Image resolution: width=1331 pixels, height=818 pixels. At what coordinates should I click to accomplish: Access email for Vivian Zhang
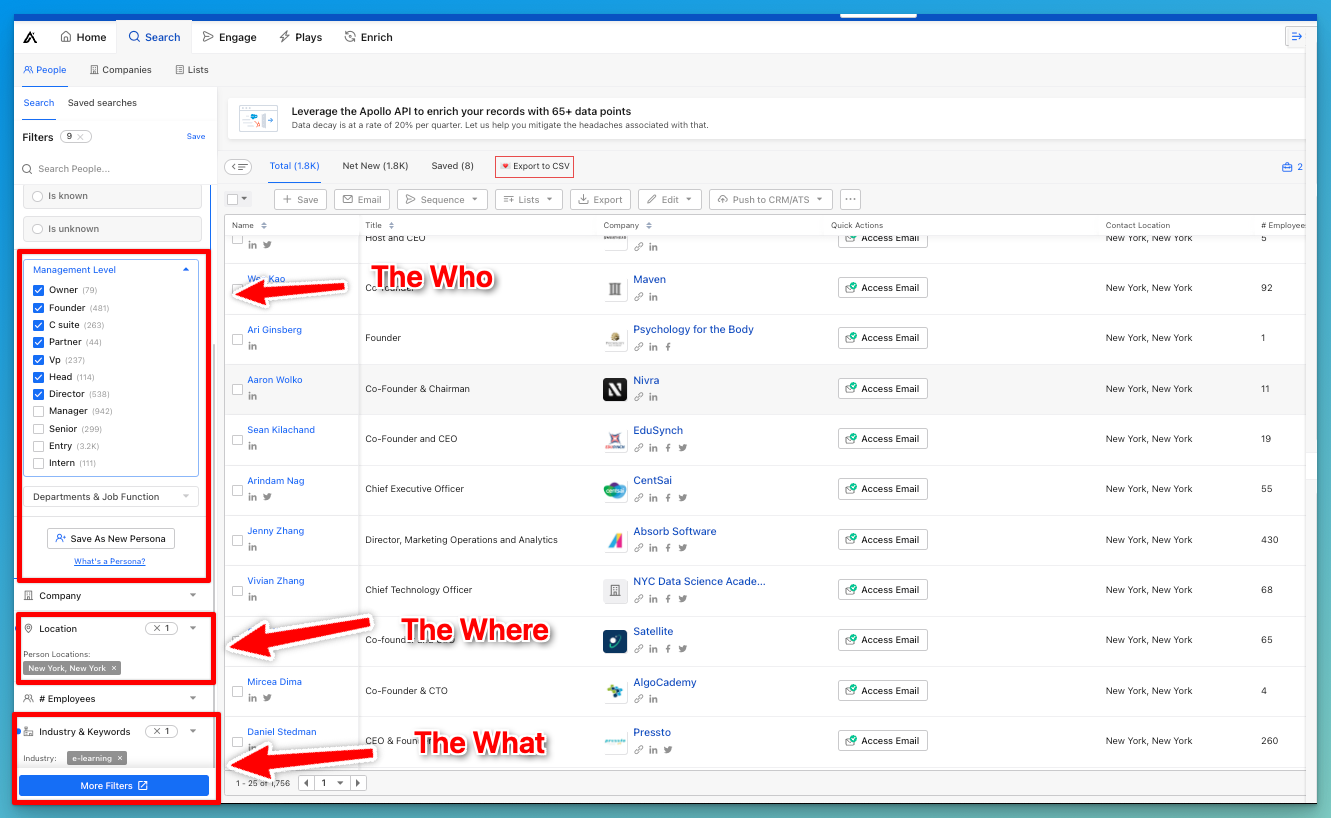pos(883,590)
